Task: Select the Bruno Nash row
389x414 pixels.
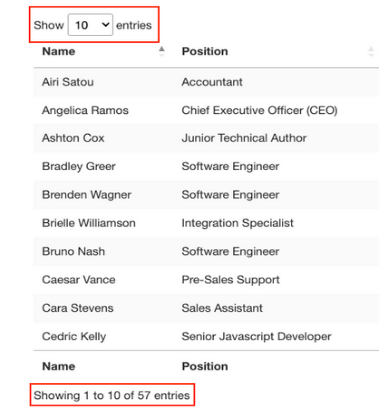Action: click(206, 251)
